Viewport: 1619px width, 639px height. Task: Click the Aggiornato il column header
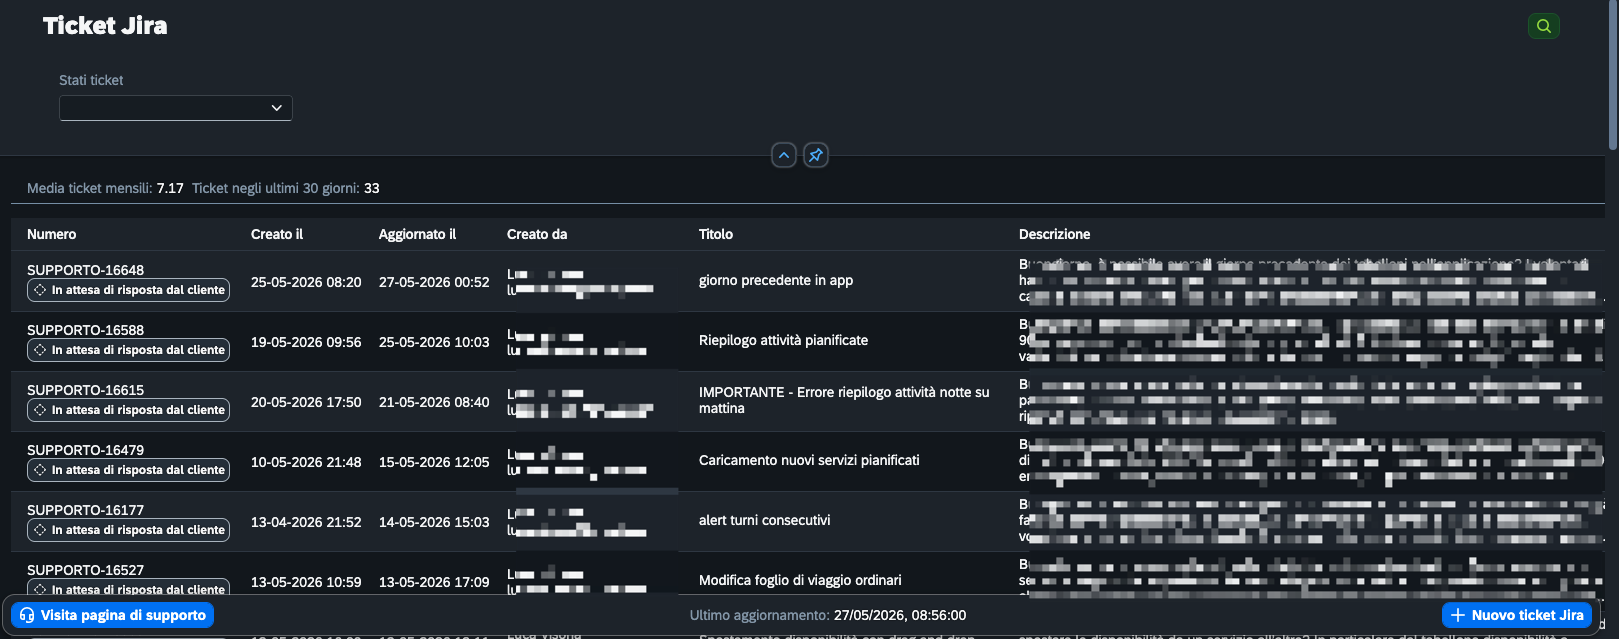point(417,234)
